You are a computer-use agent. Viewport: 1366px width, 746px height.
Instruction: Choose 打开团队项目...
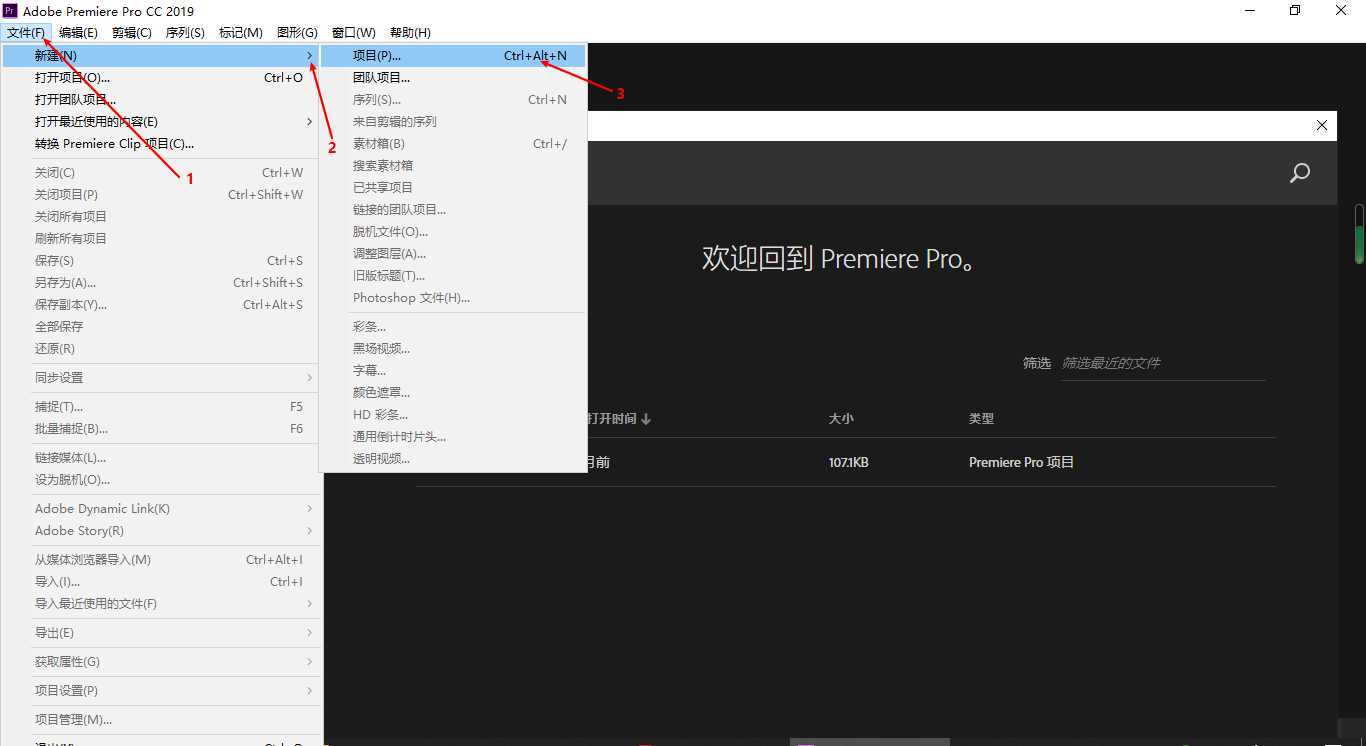[x=161, y=99]
